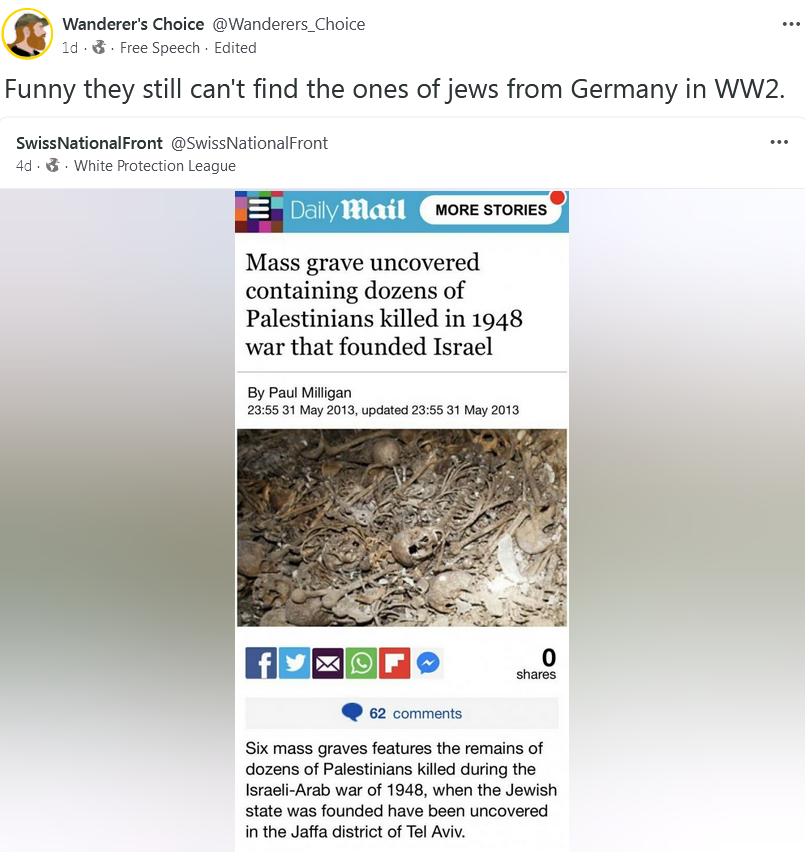Share the article by email icon
This screenshot has height=856, width=809.
(x=328, y=663)
